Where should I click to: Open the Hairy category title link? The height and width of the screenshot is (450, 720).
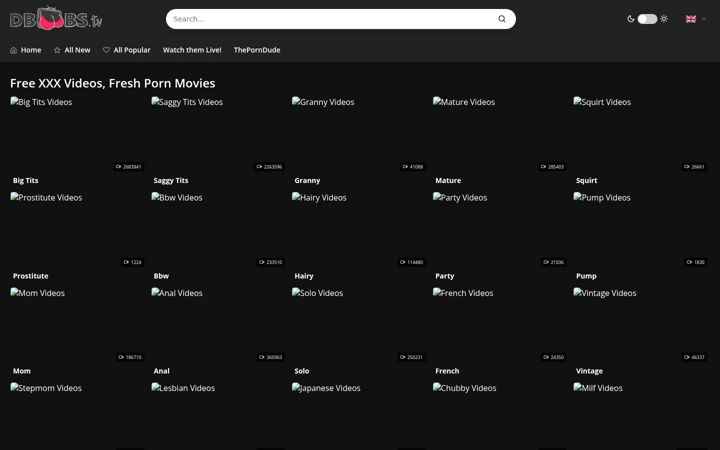[304, 276]
